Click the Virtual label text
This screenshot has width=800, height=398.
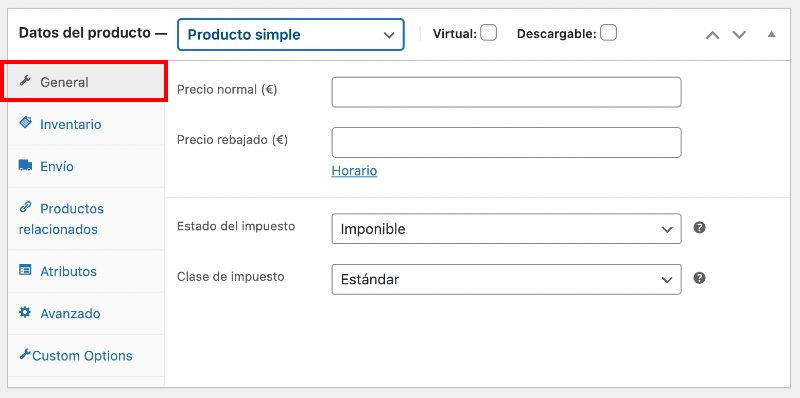(455, 34)
